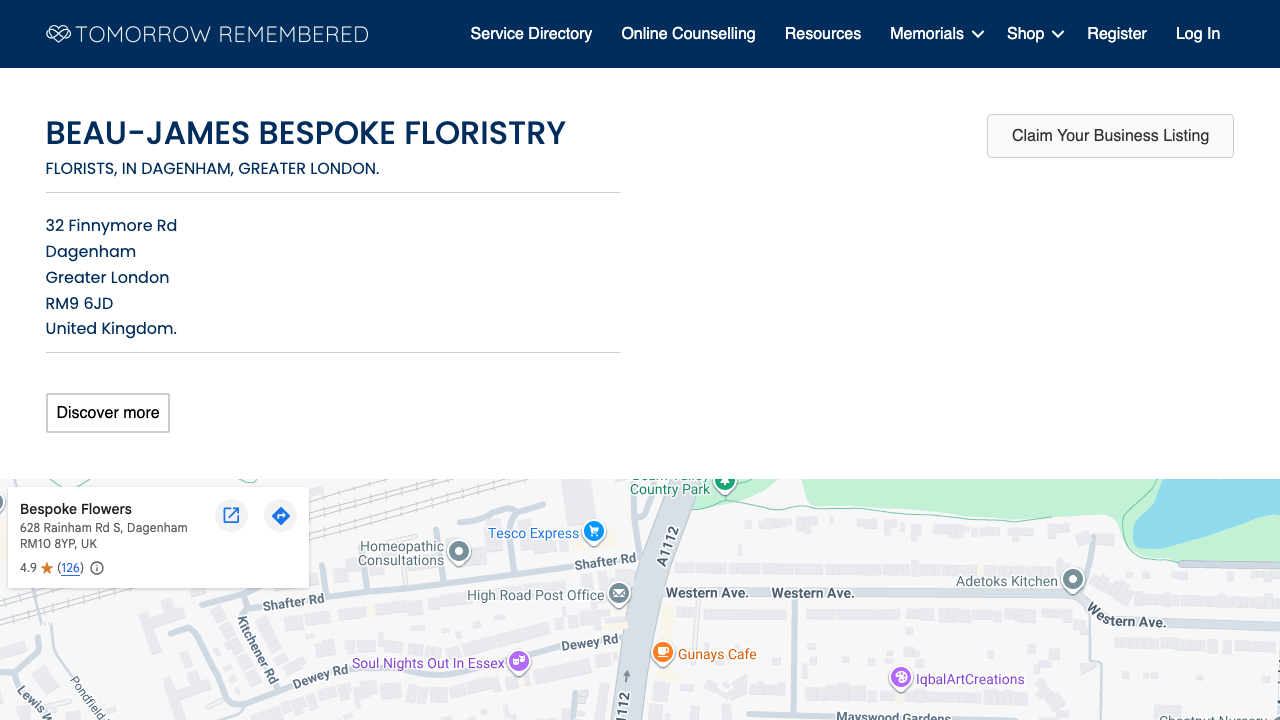The image size is (1280, 720).
Task: Open the Service Directory page
Action: click(531, 33)
